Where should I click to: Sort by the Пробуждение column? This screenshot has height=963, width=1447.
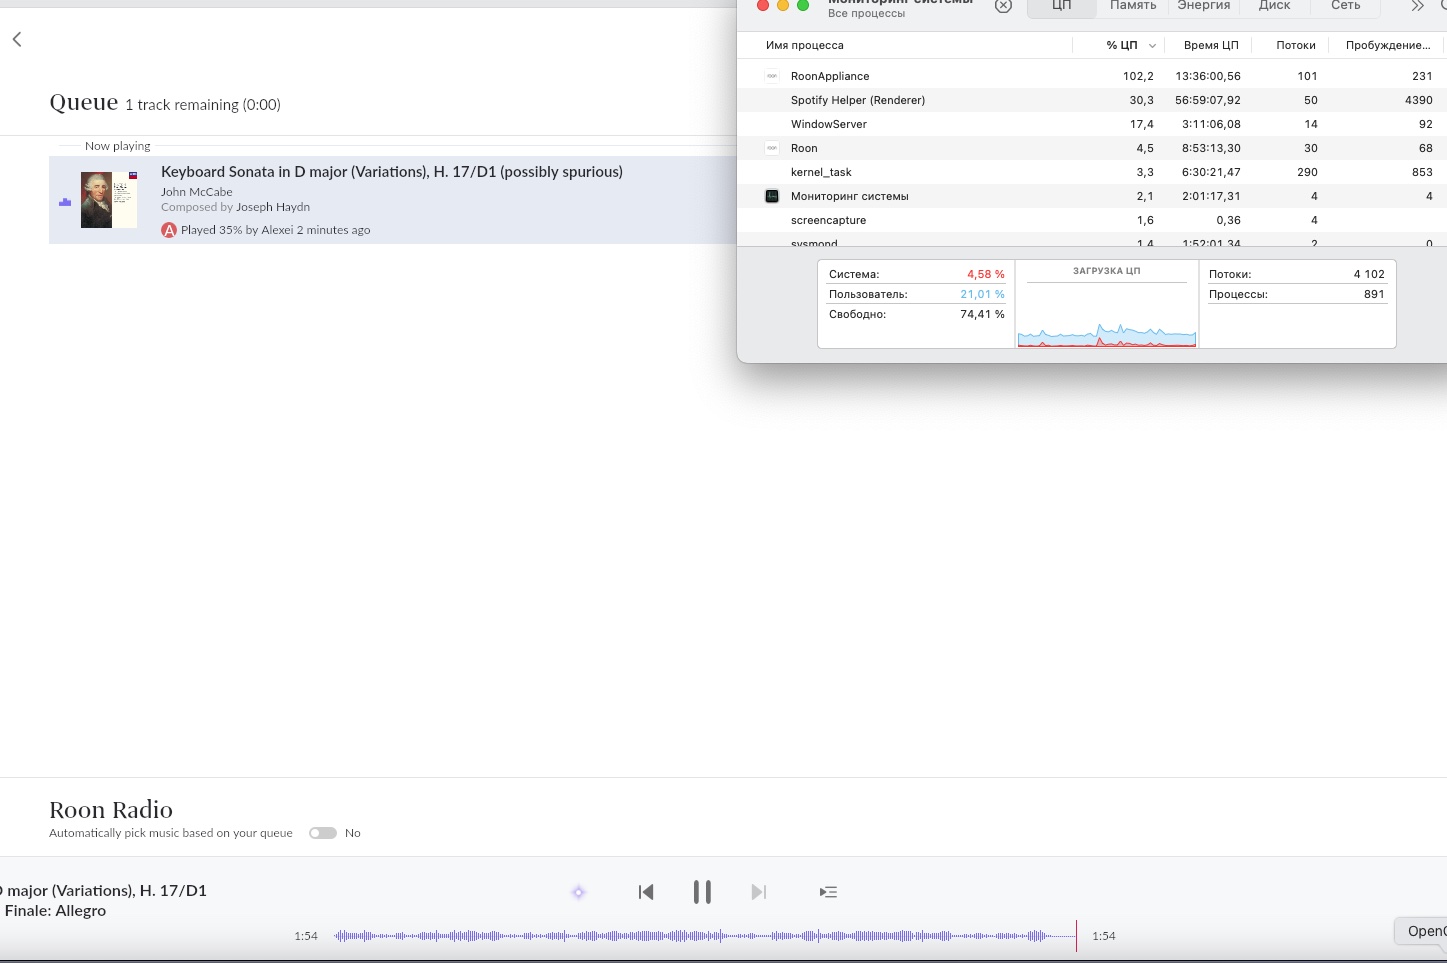click(x=1388, y=45)
